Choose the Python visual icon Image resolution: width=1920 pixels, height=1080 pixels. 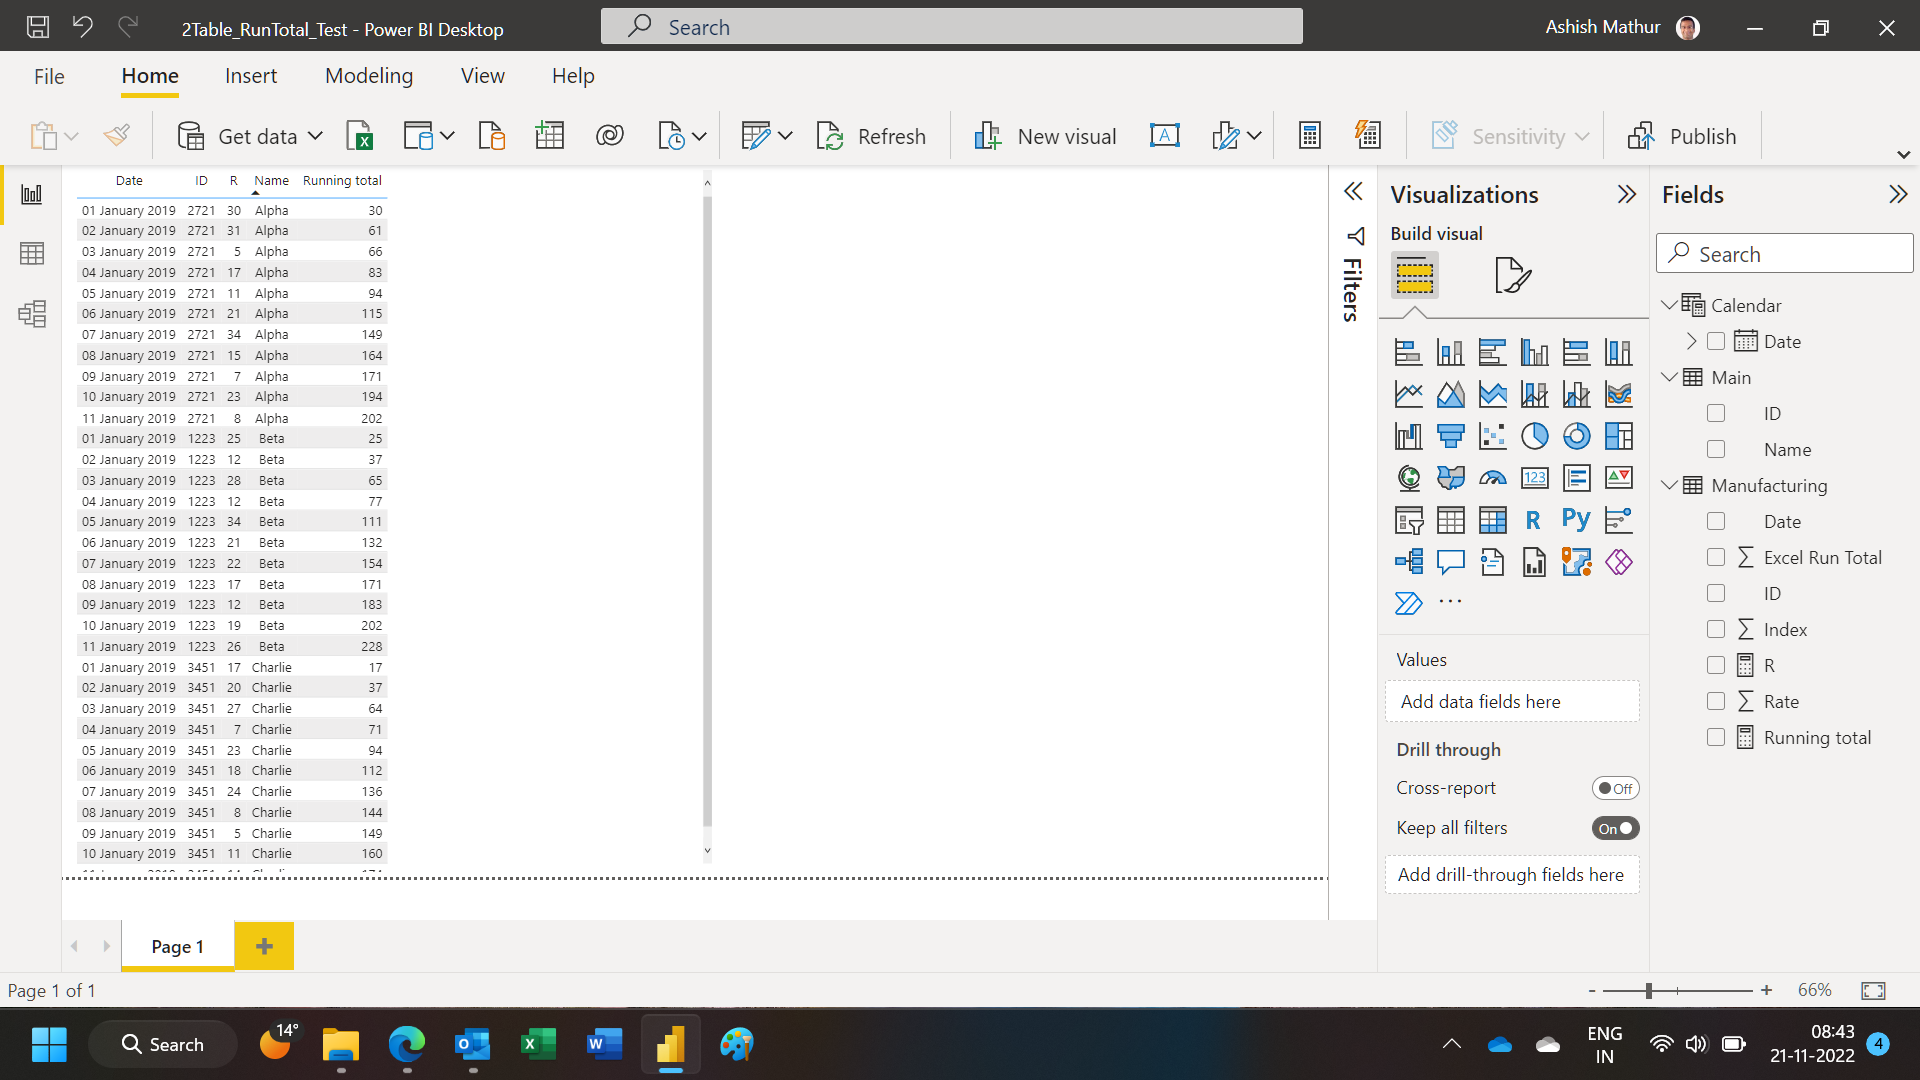[x=1576, y=520]
